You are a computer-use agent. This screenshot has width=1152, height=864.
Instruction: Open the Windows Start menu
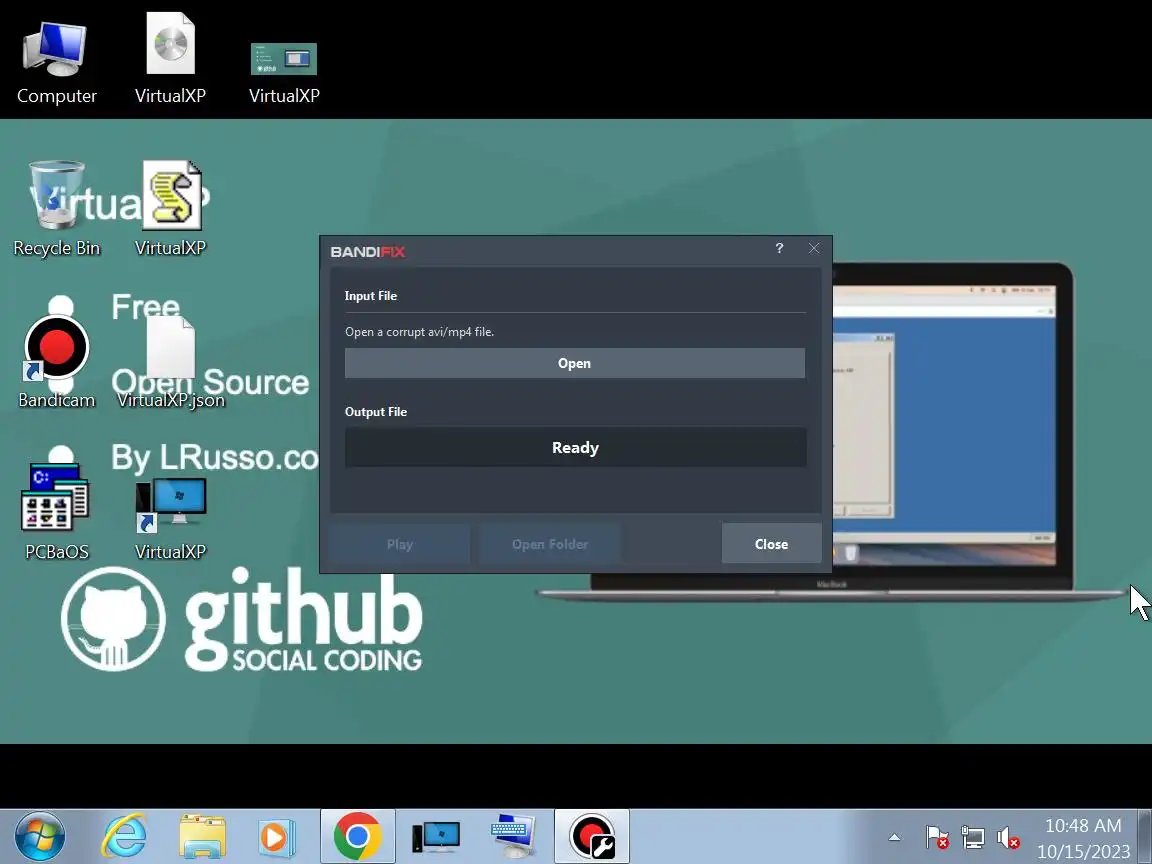pyautogui.click(x=40, y=837)
